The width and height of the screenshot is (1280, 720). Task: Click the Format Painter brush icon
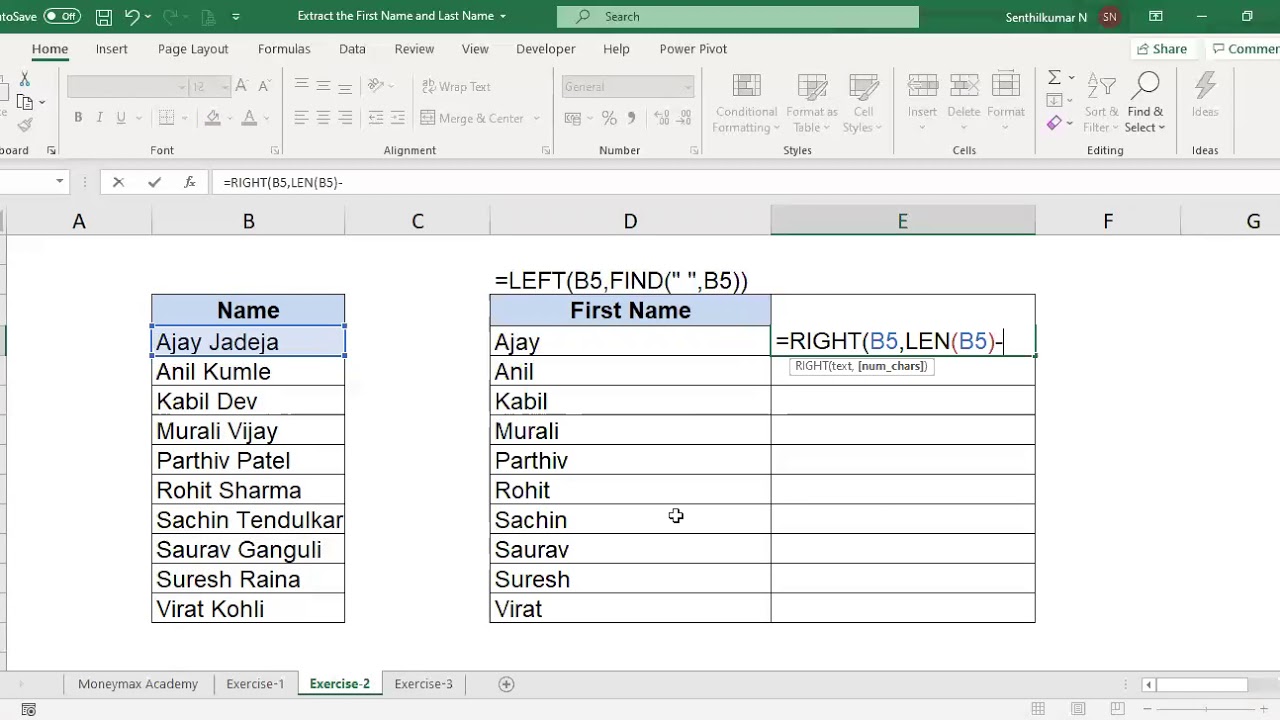click(25, 124)
